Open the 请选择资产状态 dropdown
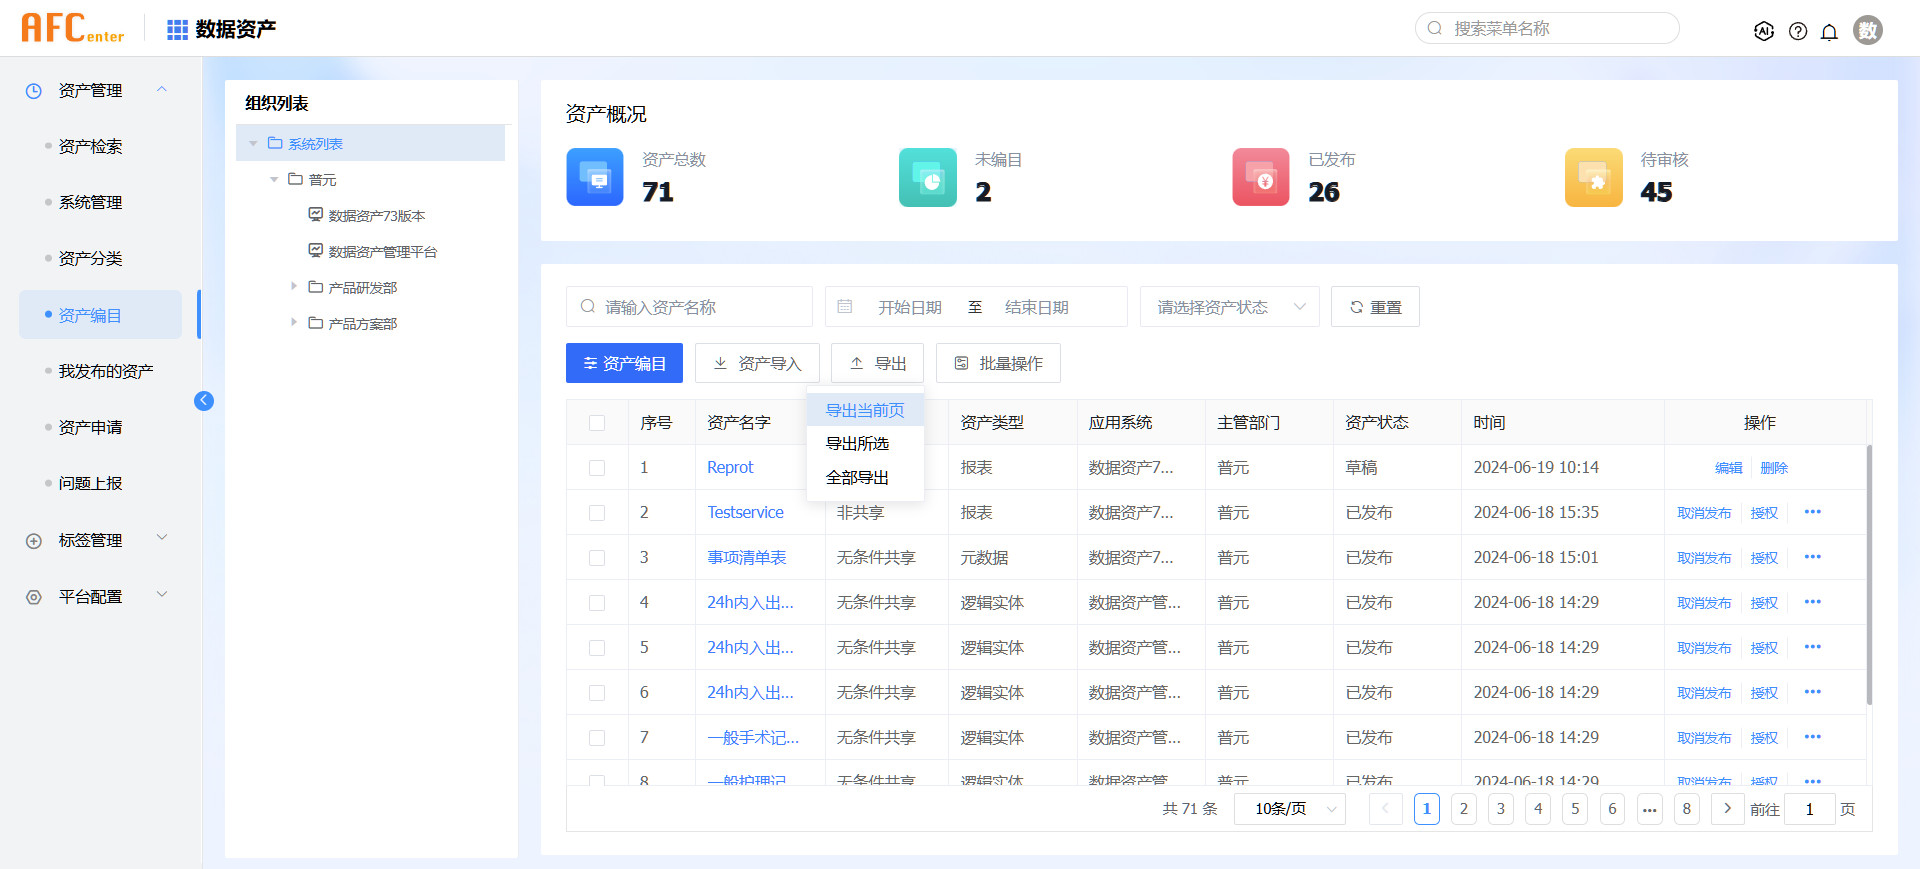The width and height of the screenshot is (1920, 869). click(x=1230, y=307)
